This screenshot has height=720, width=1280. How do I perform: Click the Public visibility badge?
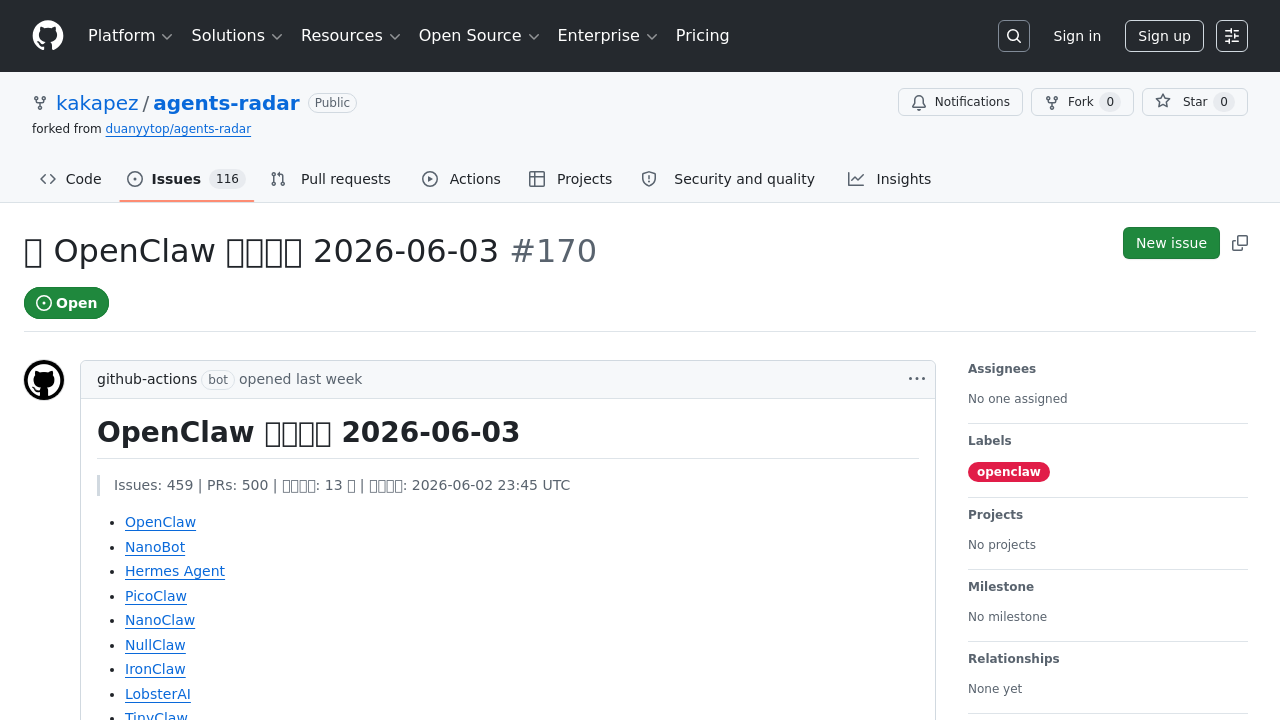click(x=332, y=103)
